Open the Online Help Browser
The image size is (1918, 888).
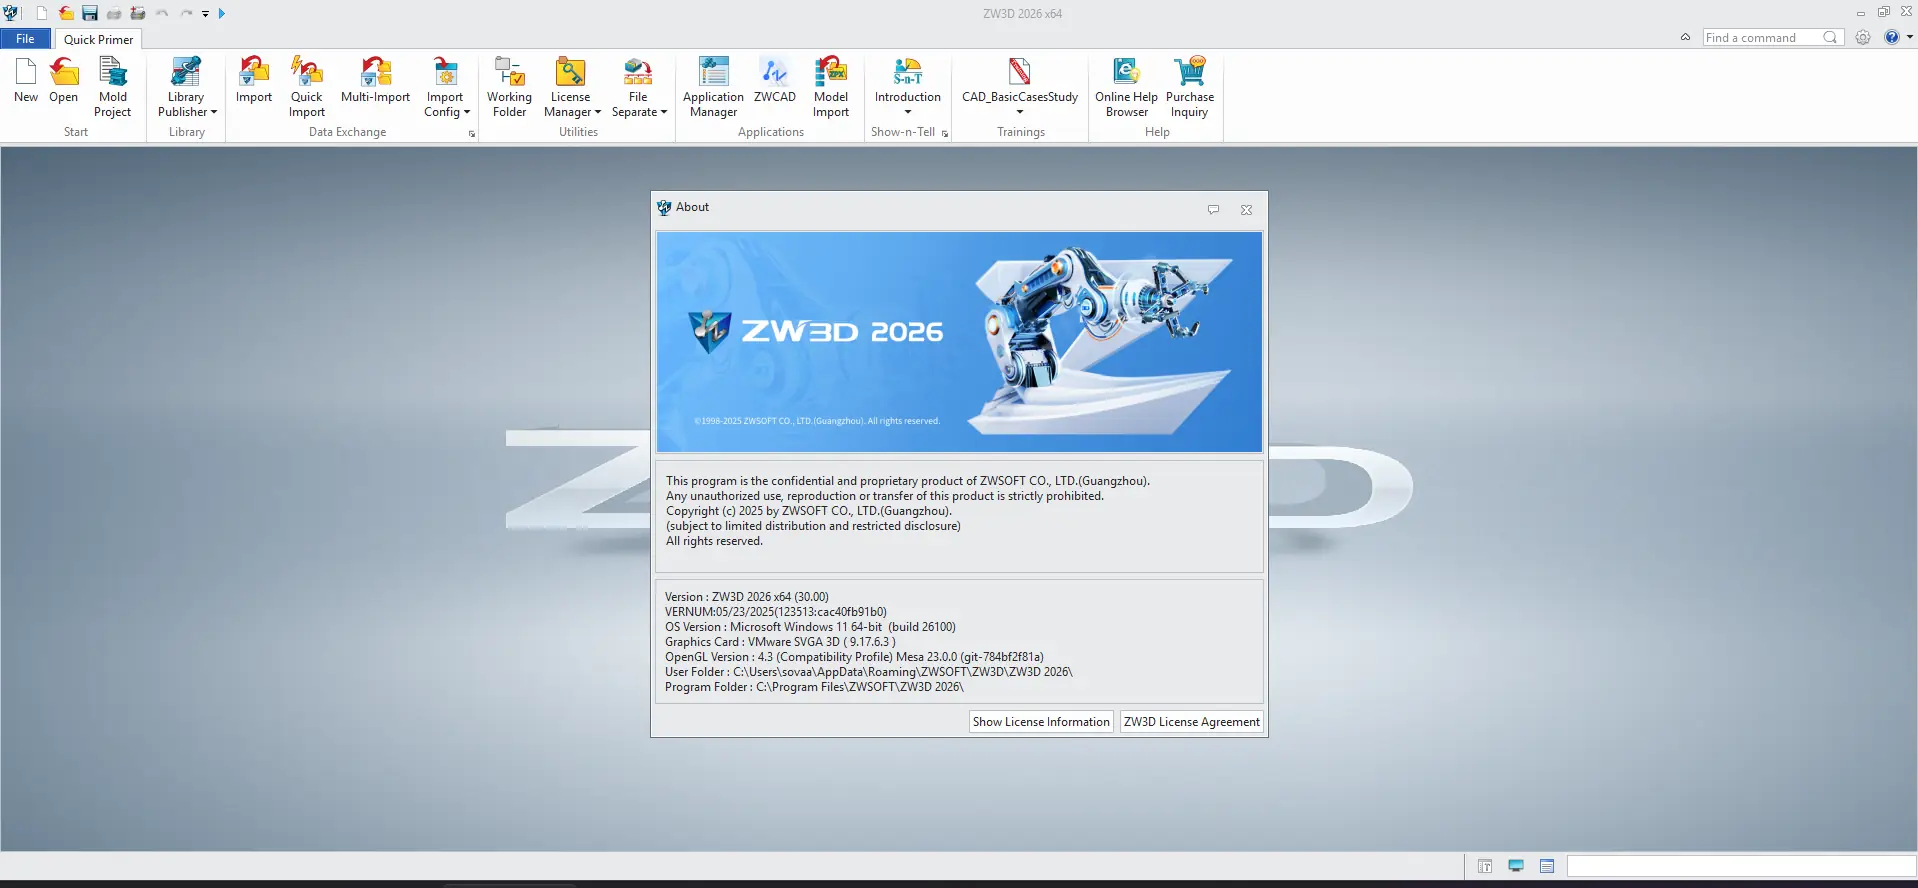pyautogui.click(x=1126, y=87)
